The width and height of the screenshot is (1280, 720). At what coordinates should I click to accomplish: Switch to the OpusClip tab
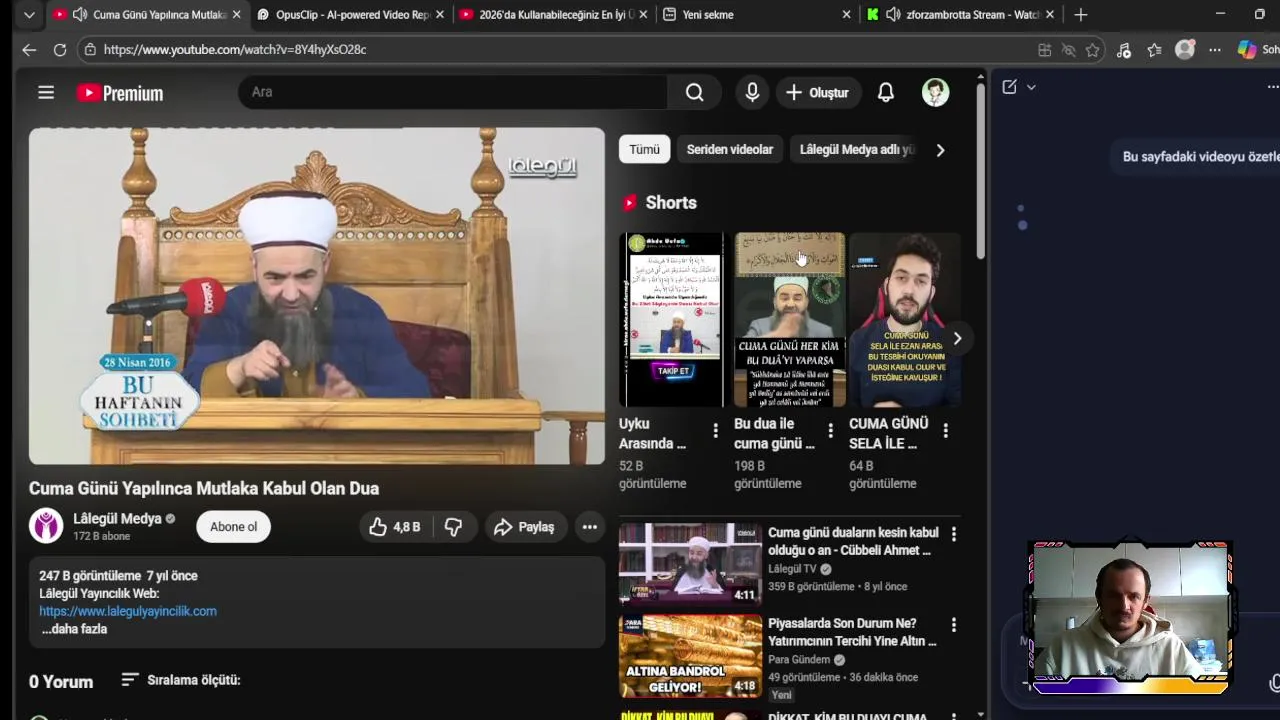352,15
